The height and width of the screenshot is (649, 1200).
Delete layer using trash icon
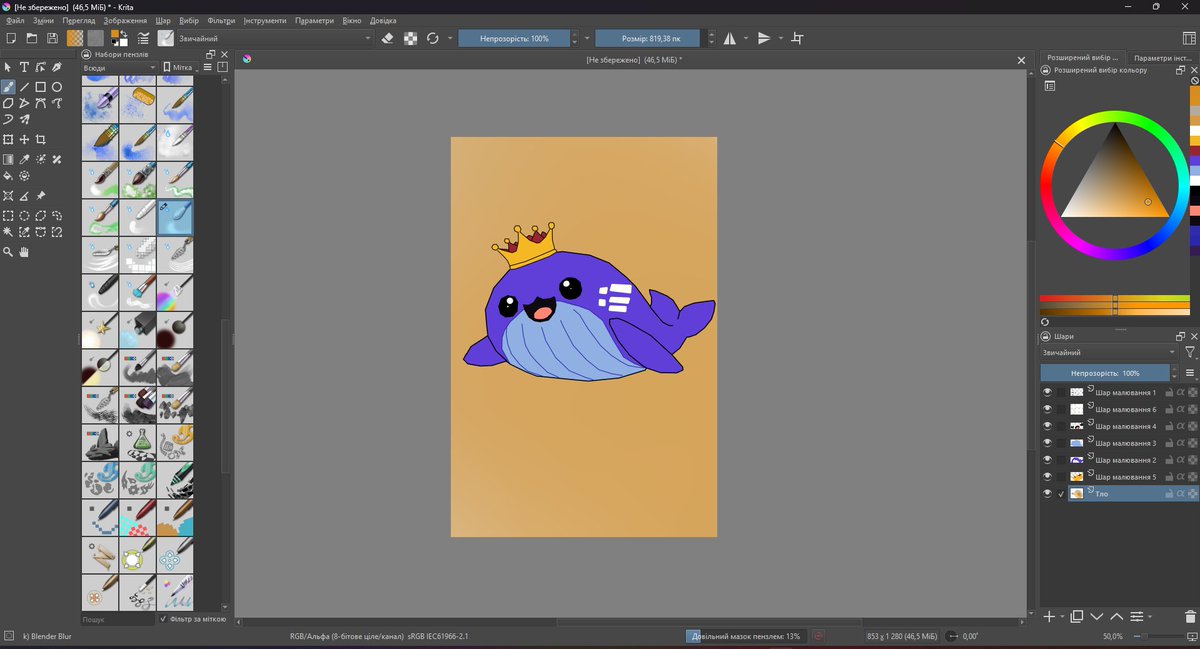coord(1189,617)
